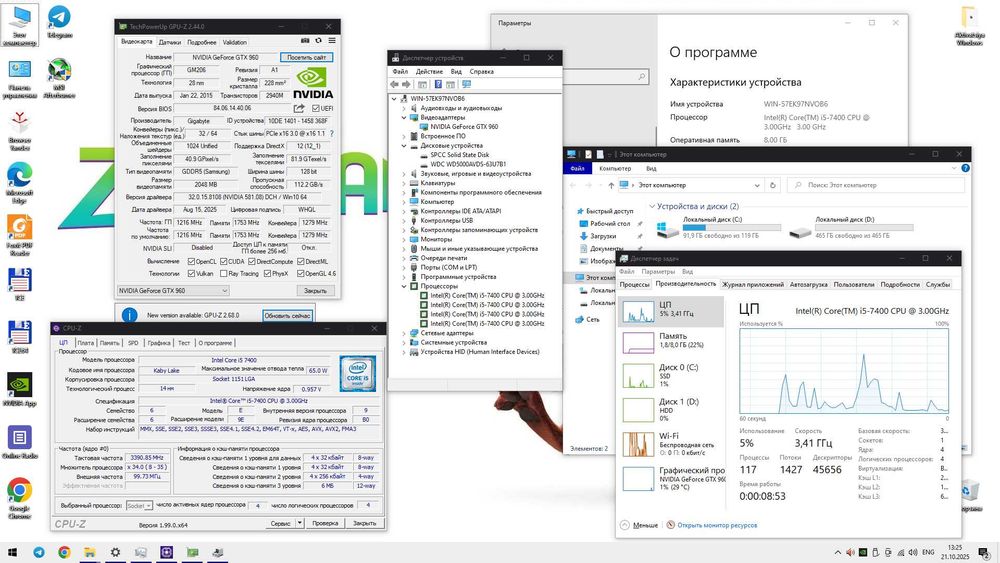Collapse the Видеоадаптеры node in Device Manager
Screen dimensions: 1000x563
click(404, 117)
